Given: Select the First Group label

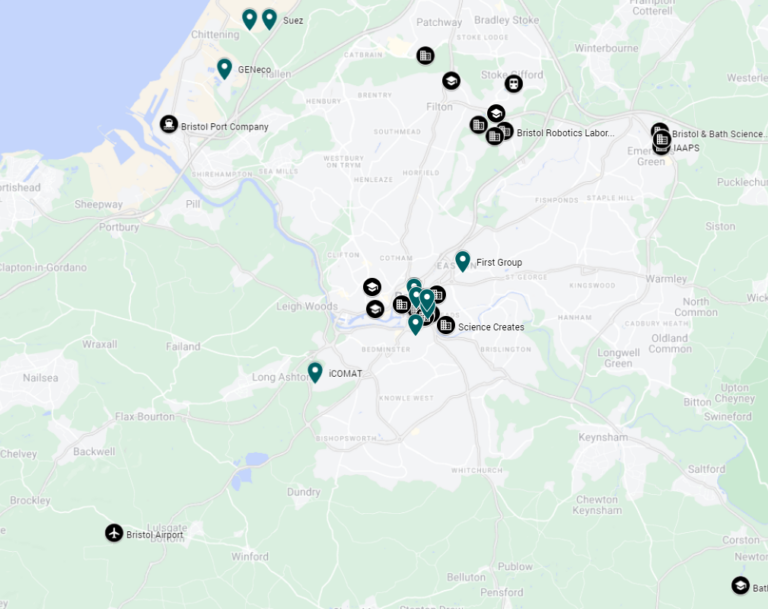Looking at the screenshot, I should point(499,262).
